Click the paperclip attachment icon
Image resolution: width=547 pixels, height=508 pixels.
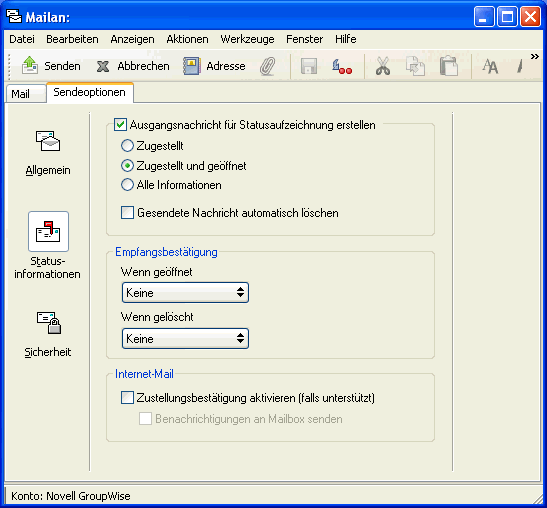(267, 66)
